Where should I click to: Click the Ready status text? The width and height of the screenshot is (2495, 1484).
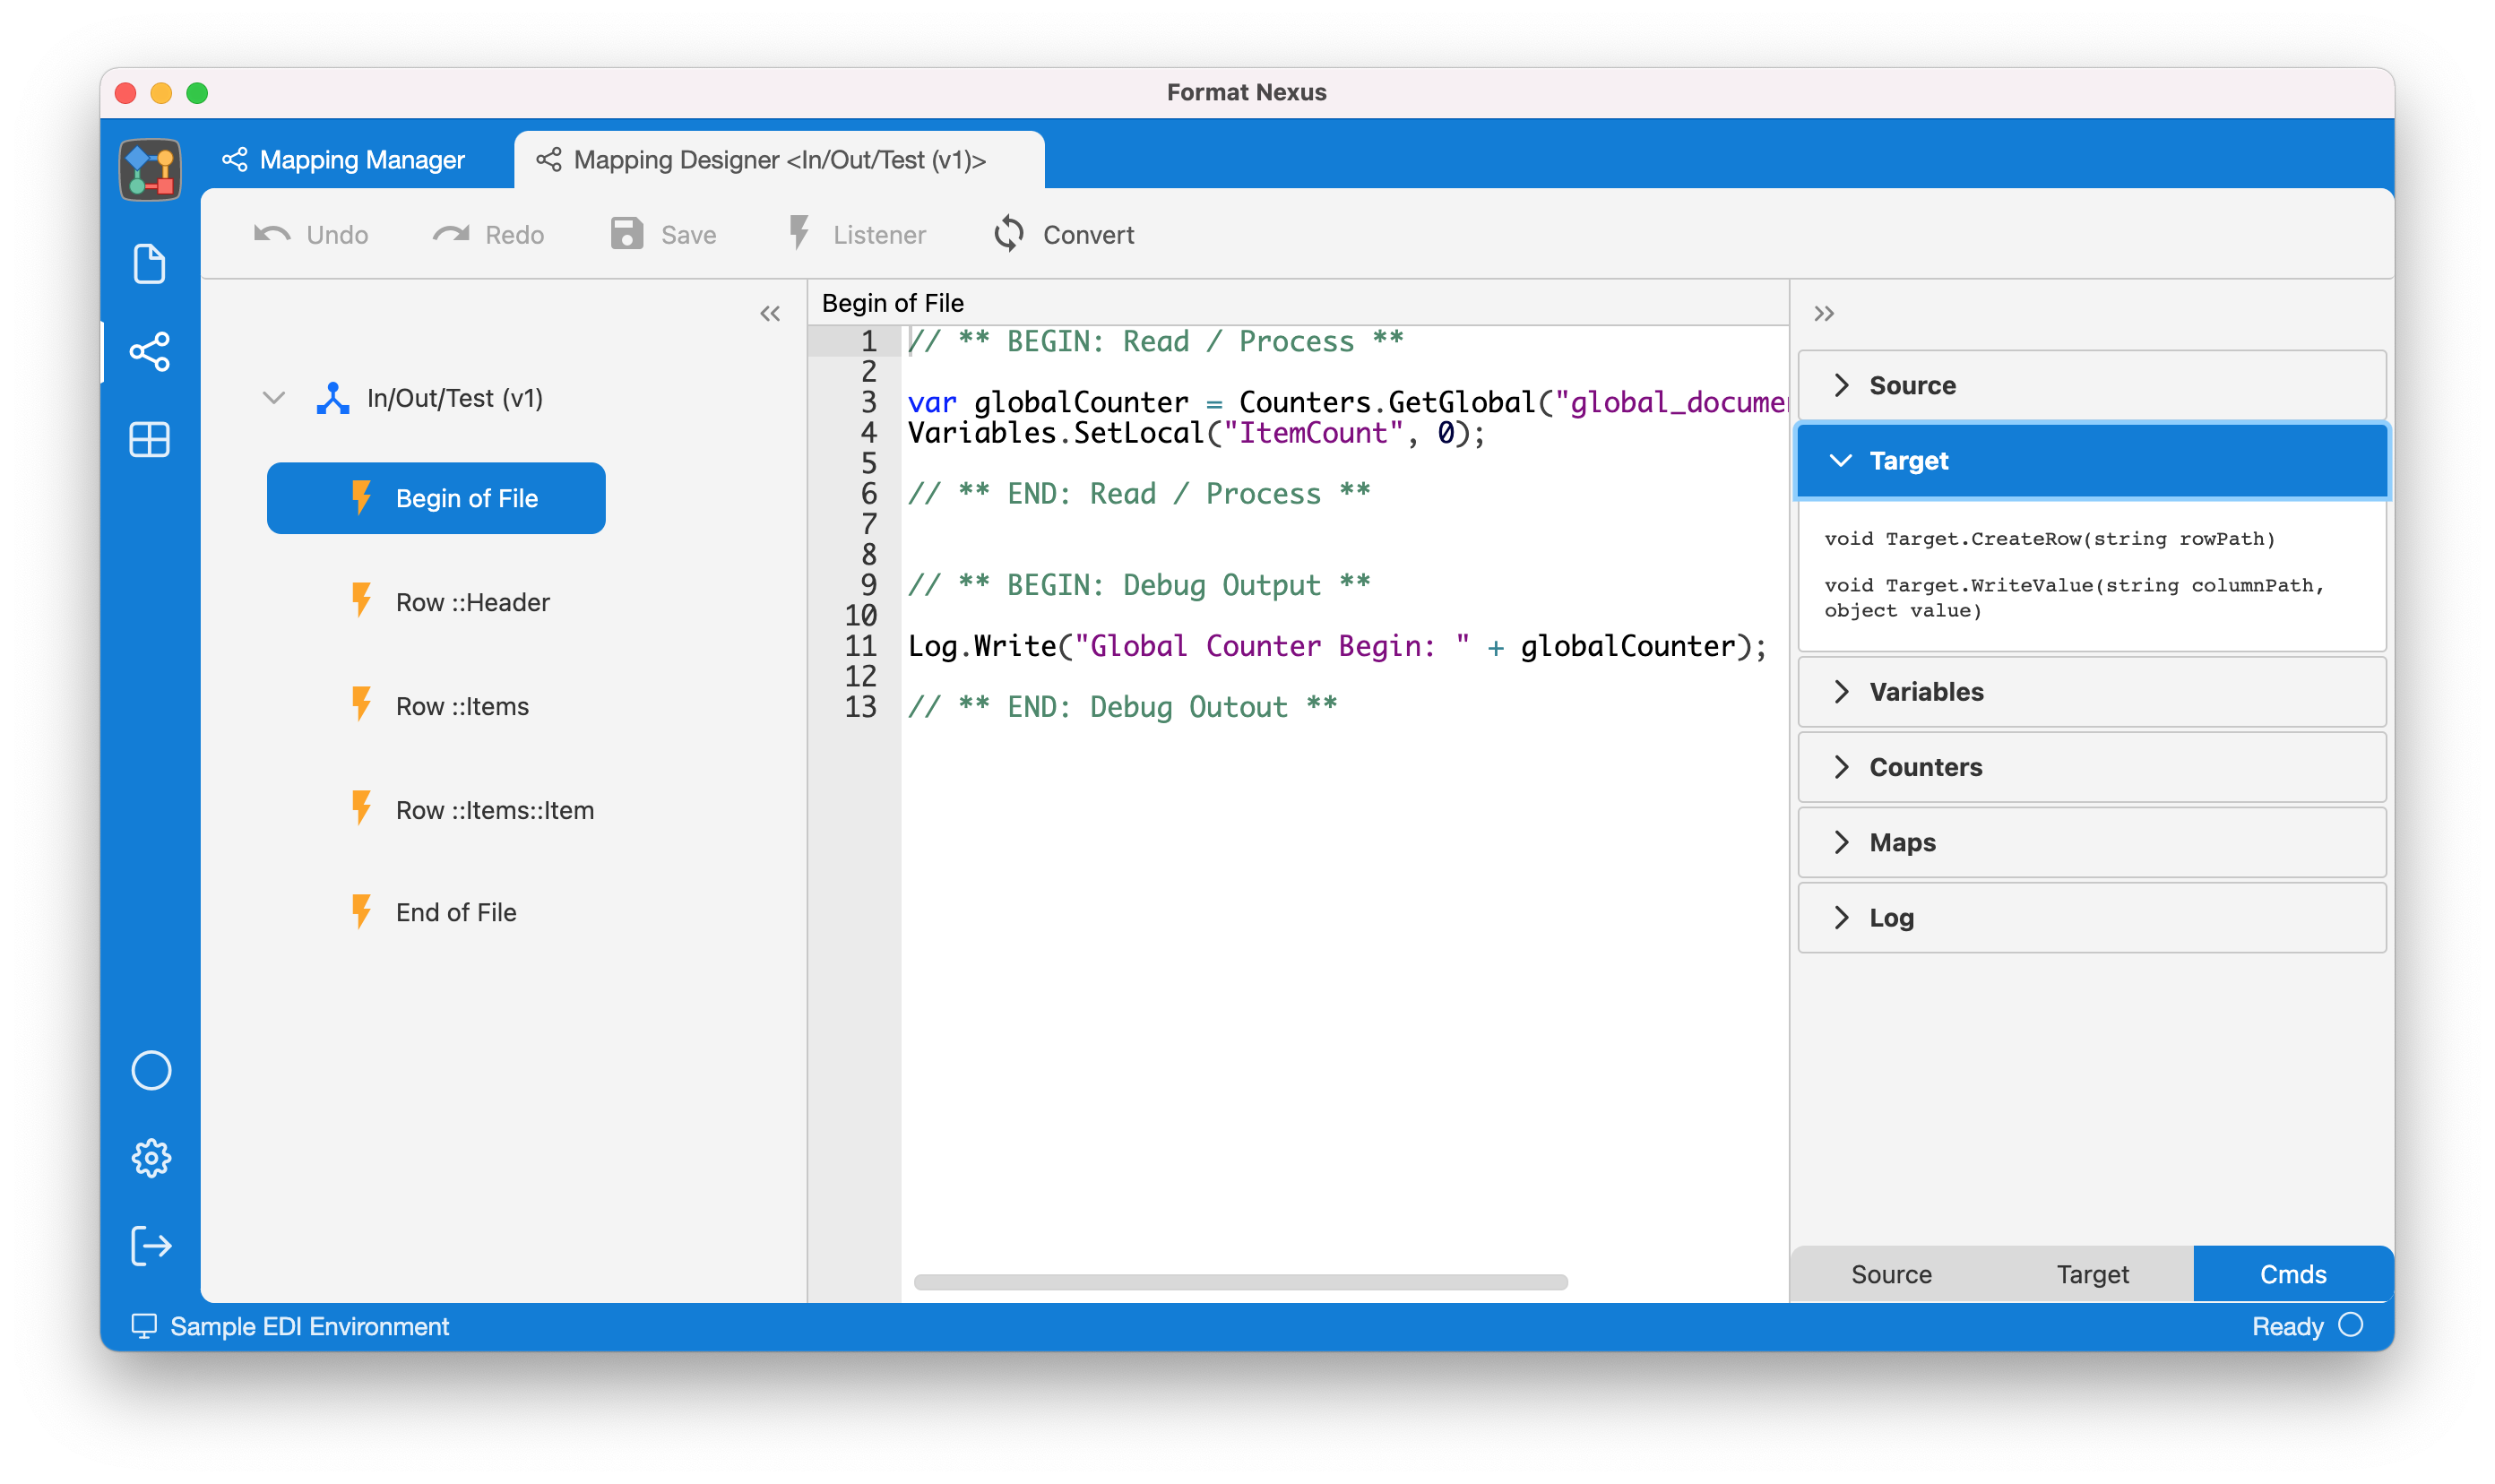pyautogui.click(x=2287, y=1326)
